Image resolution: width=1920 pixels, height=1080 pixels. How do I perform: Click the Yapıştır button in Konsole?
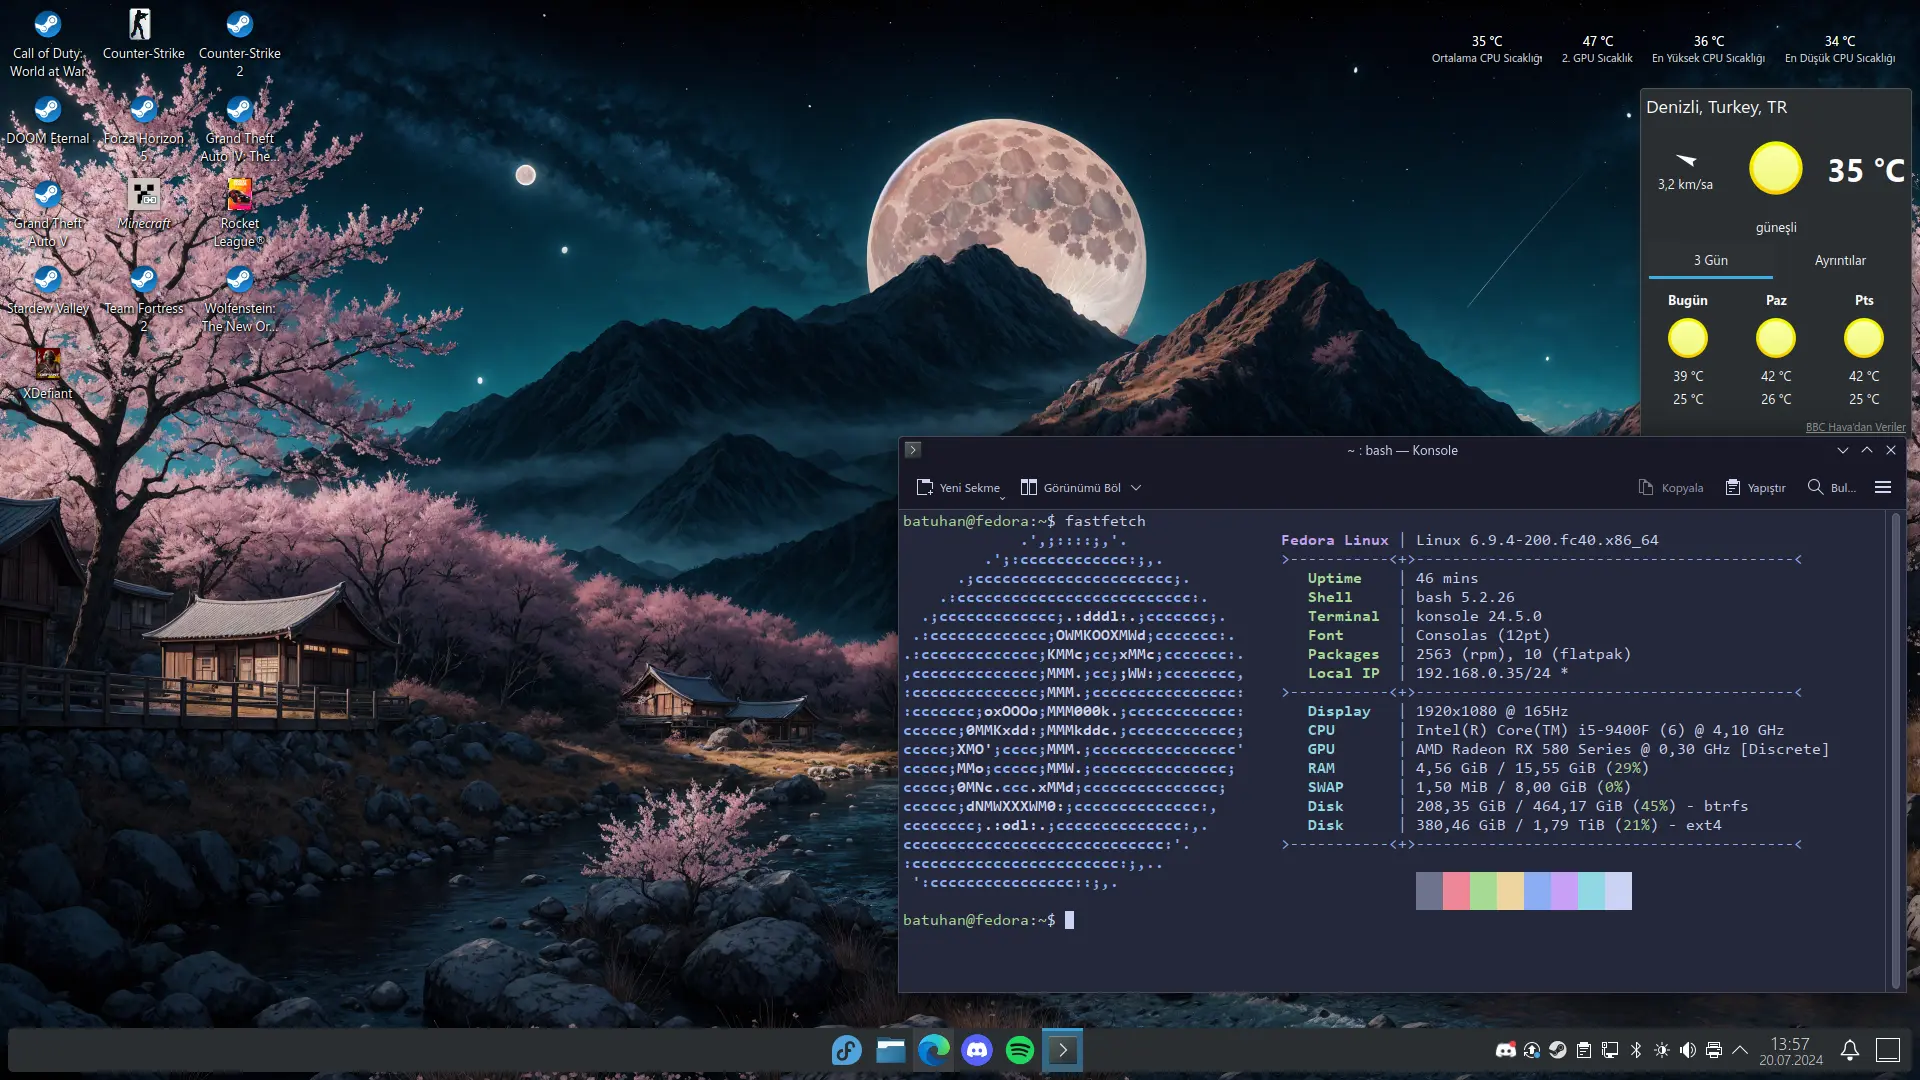(x=1756, y=488)
